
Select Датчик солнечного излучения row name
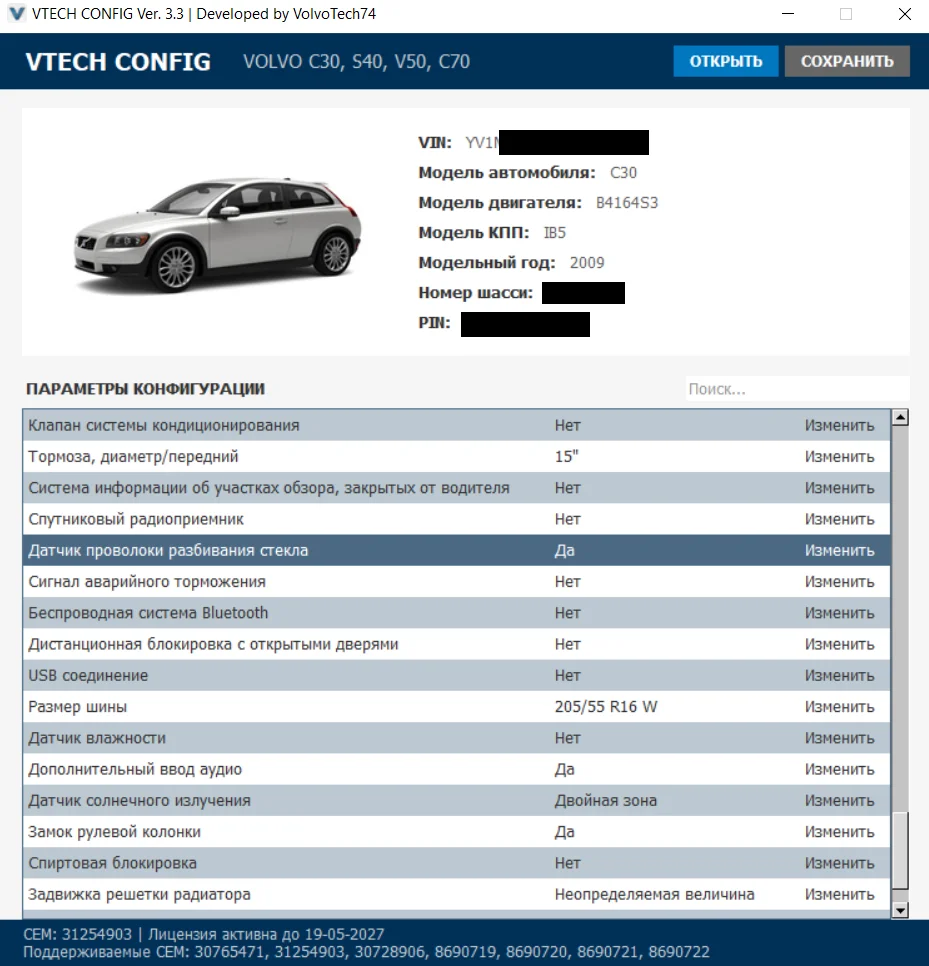(x=139, y=801)
